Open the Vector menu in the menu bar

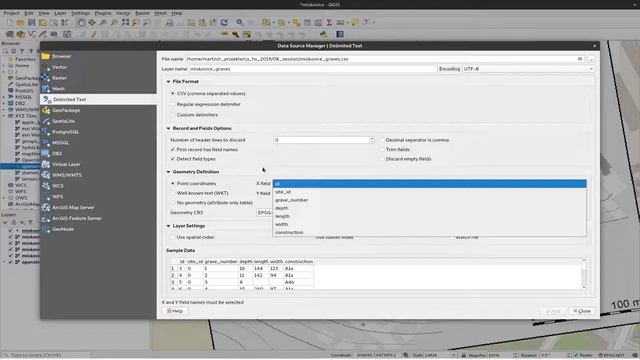123,13
